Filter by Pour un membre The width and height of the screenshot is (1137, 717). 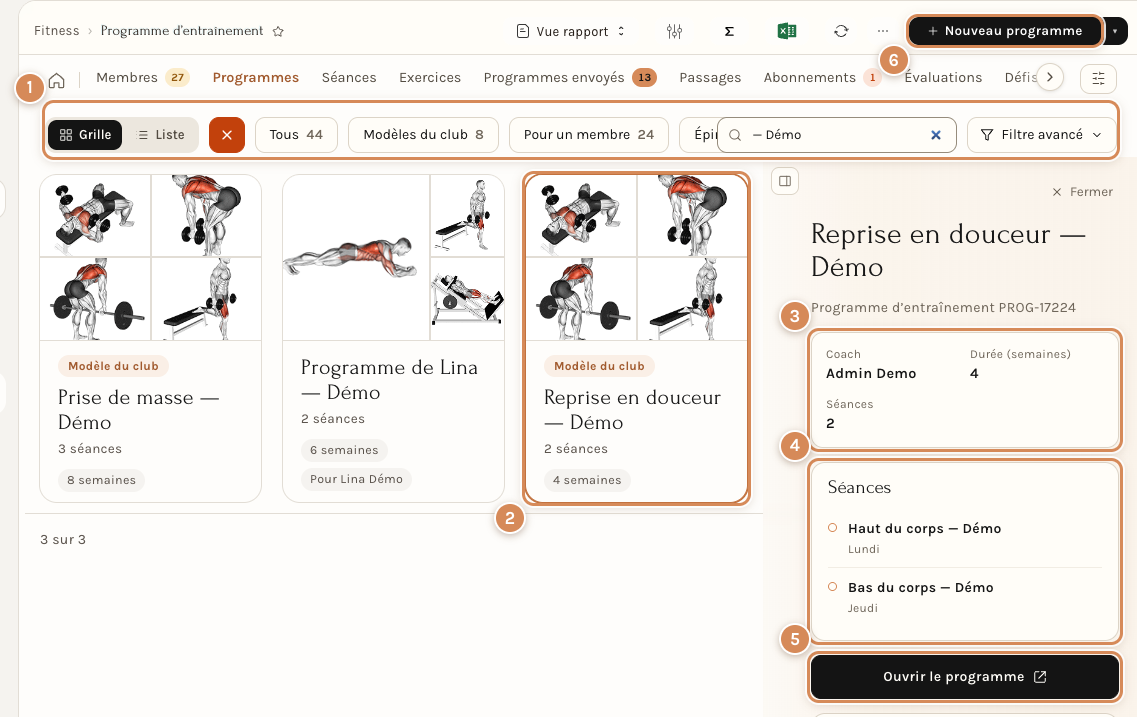[589, 135]
